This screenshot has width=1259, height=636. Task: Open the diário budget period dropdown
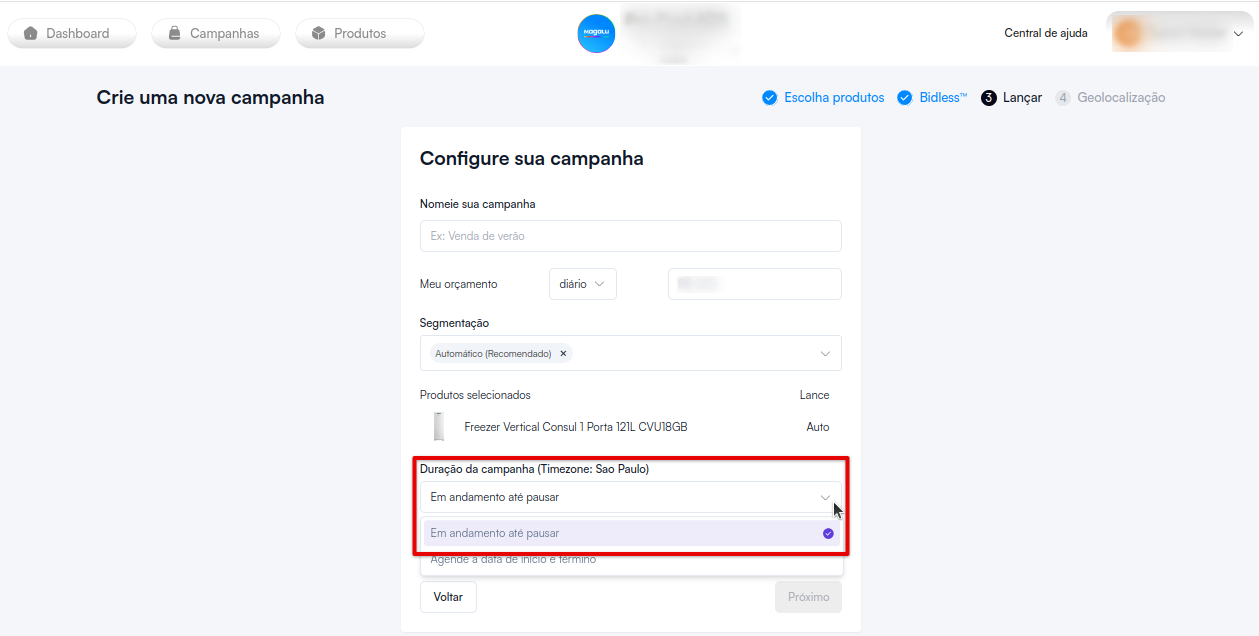pyautogui.click(x=583, y=284)
